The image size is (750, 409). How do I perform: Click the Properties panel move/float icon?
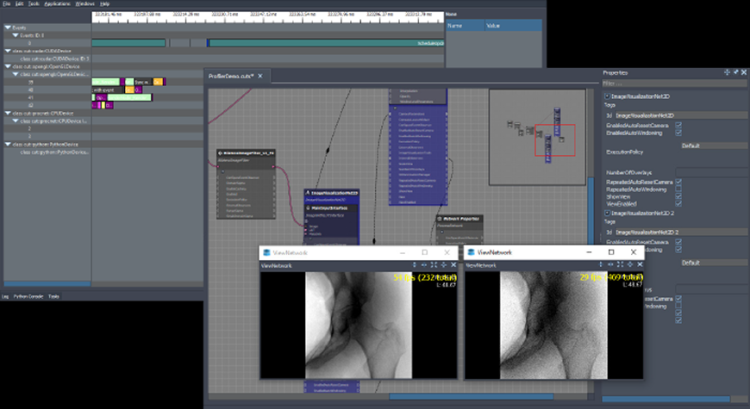click(727, 72)
